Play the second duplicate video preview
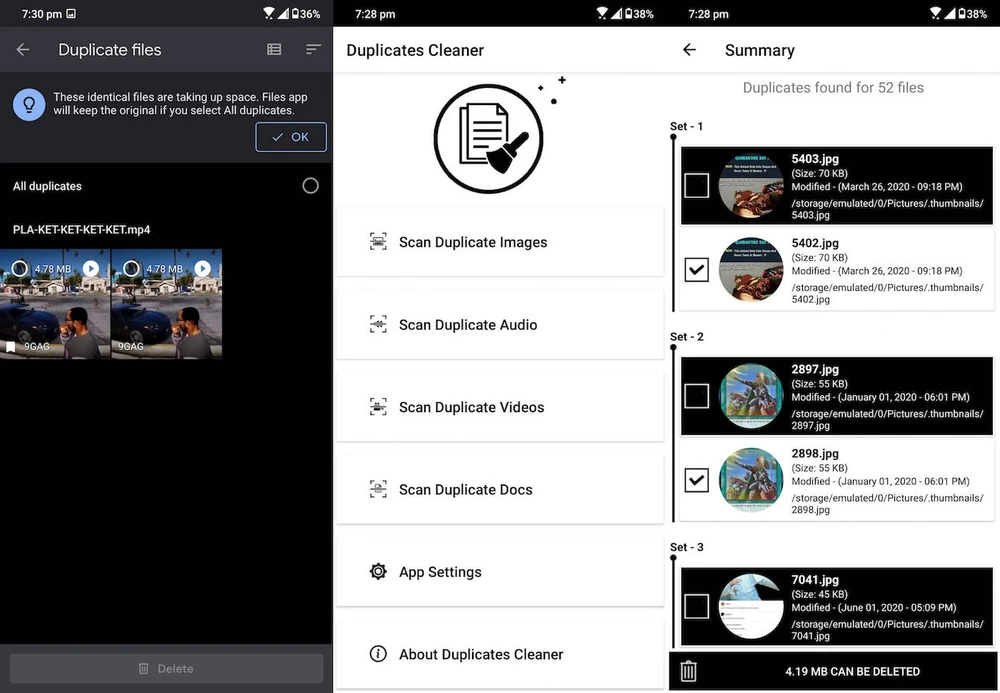1000x693 pixels. coord(202,269)
